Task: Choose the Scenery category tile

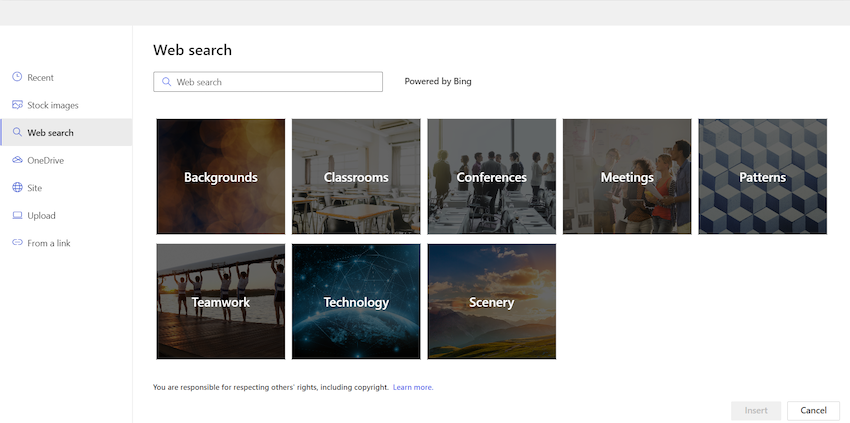Action: pos(491,302)
